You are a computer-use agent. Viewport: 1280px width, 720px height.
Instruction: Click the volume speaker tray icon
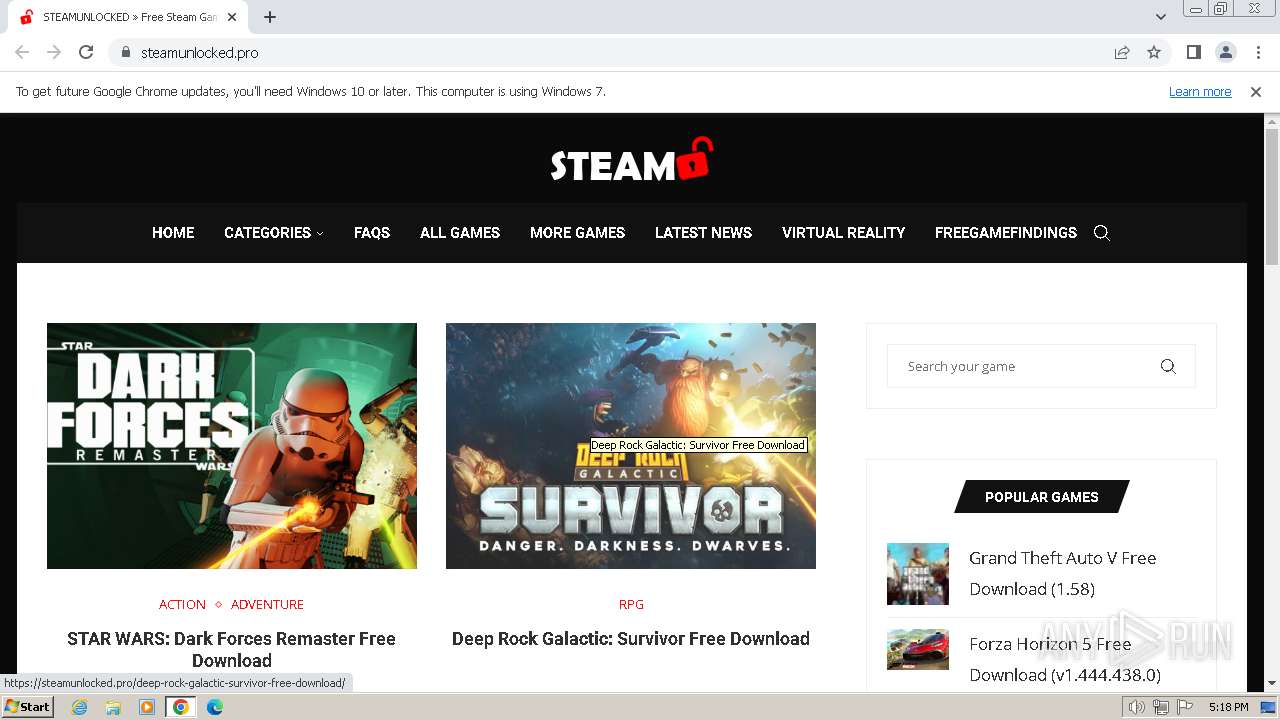coord(1136,707)
